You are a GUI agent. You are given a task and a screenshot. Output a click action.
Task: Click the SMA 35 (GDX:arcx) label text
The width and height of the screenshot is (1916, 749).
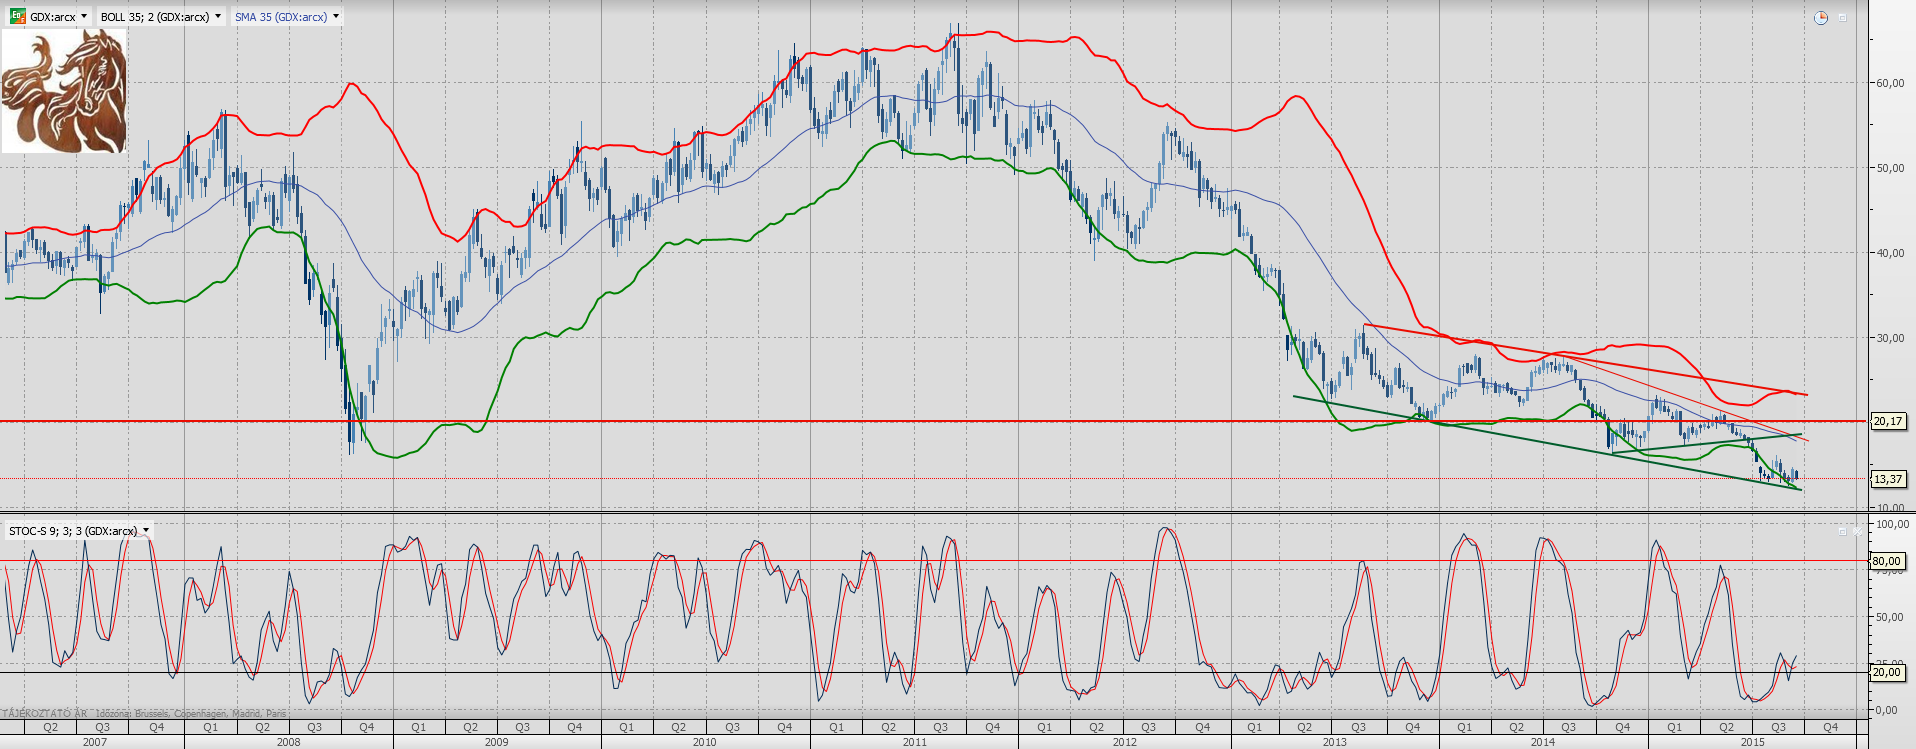point(281,17)
